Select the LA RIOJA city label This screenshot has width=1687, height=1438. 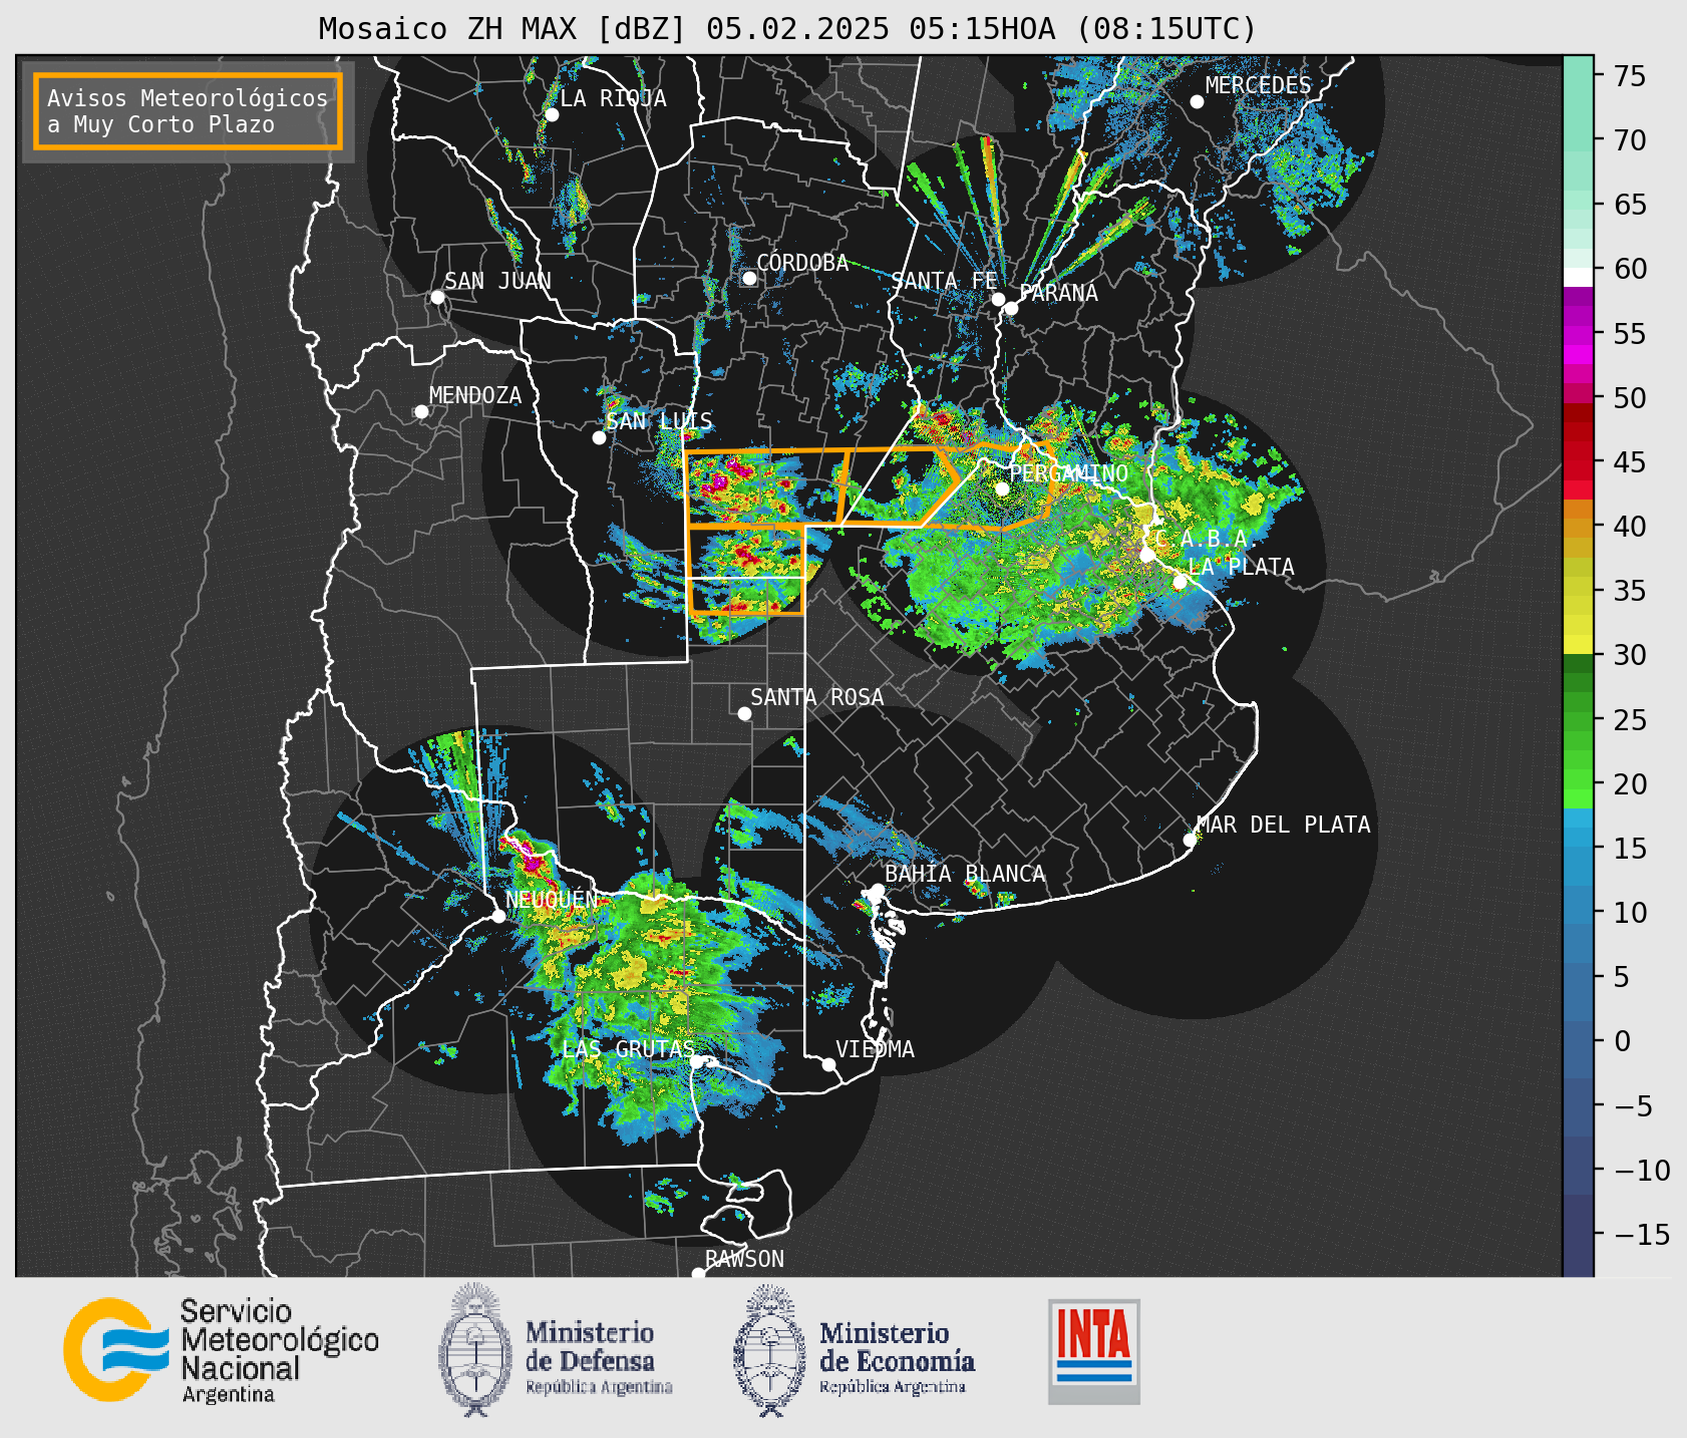[613, 99]
